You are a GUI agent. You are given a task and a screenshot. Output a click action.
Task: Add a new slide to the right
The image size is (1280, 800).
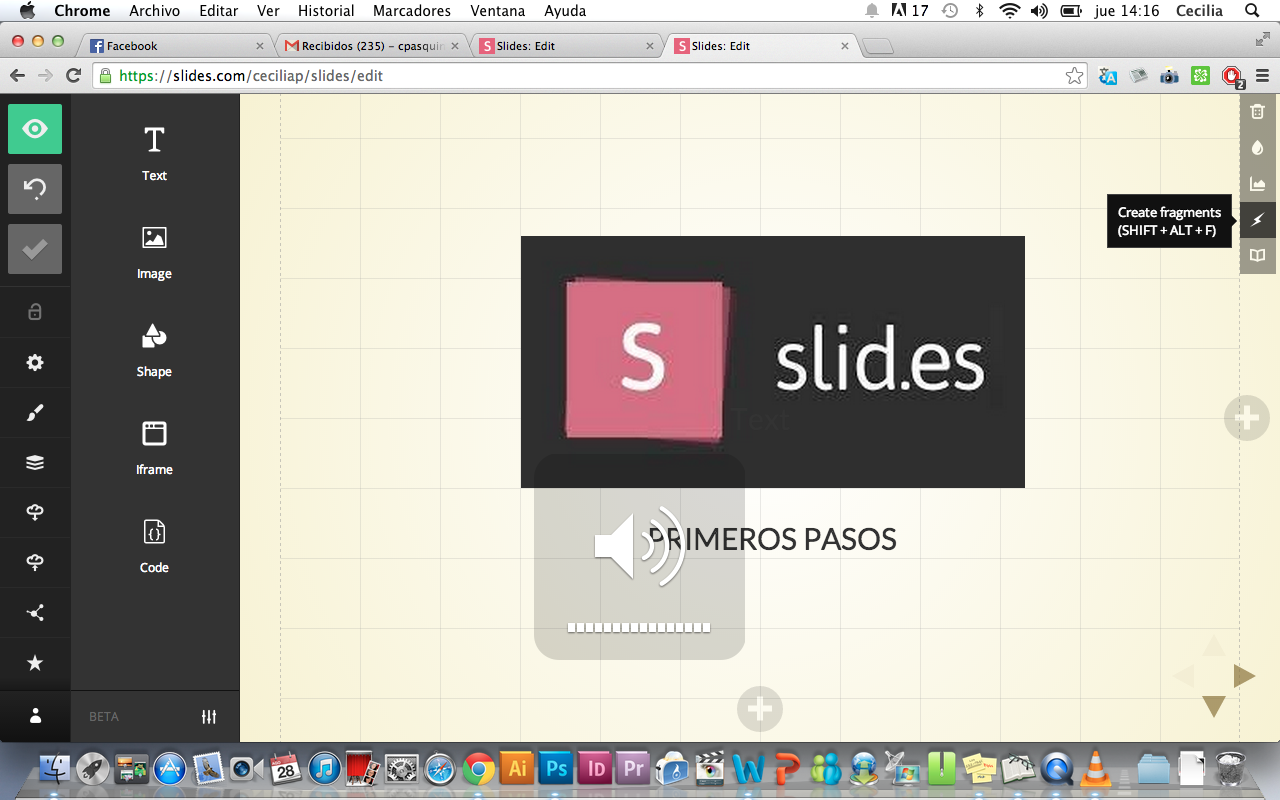pyautogui.click(x=1247, y=417)
